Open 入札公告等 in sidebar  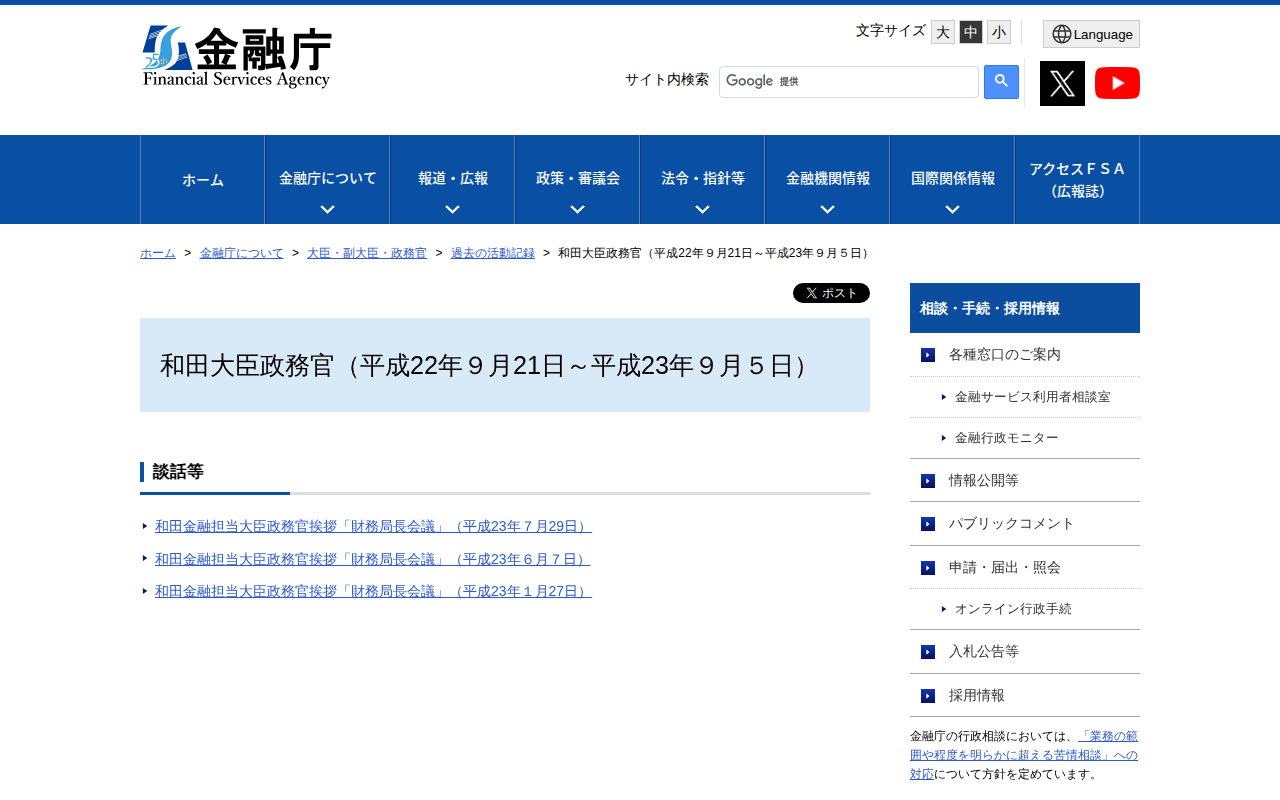click(x=1025, y=652)
